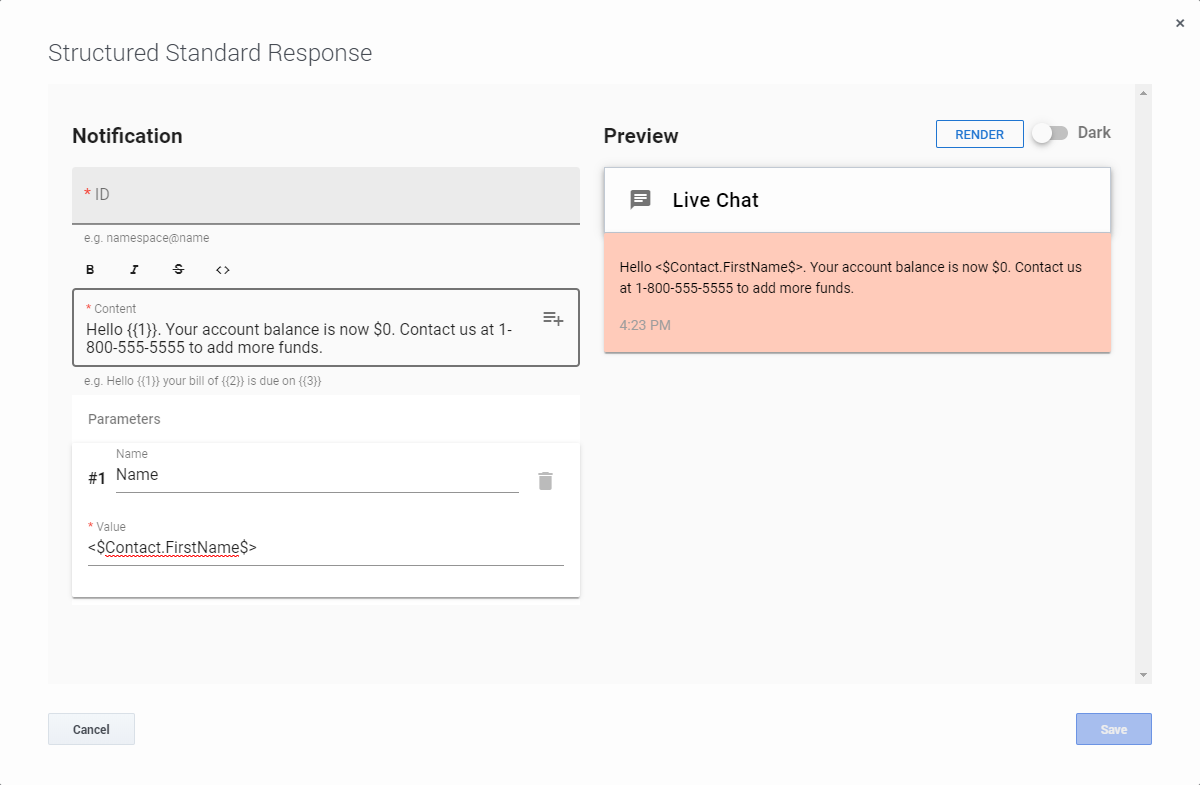The height and width of the screenshot is (785, 1200).
Task: Toggle the Dark preview mode switch
Action: pyautogui.click(x=1050, y=133)
